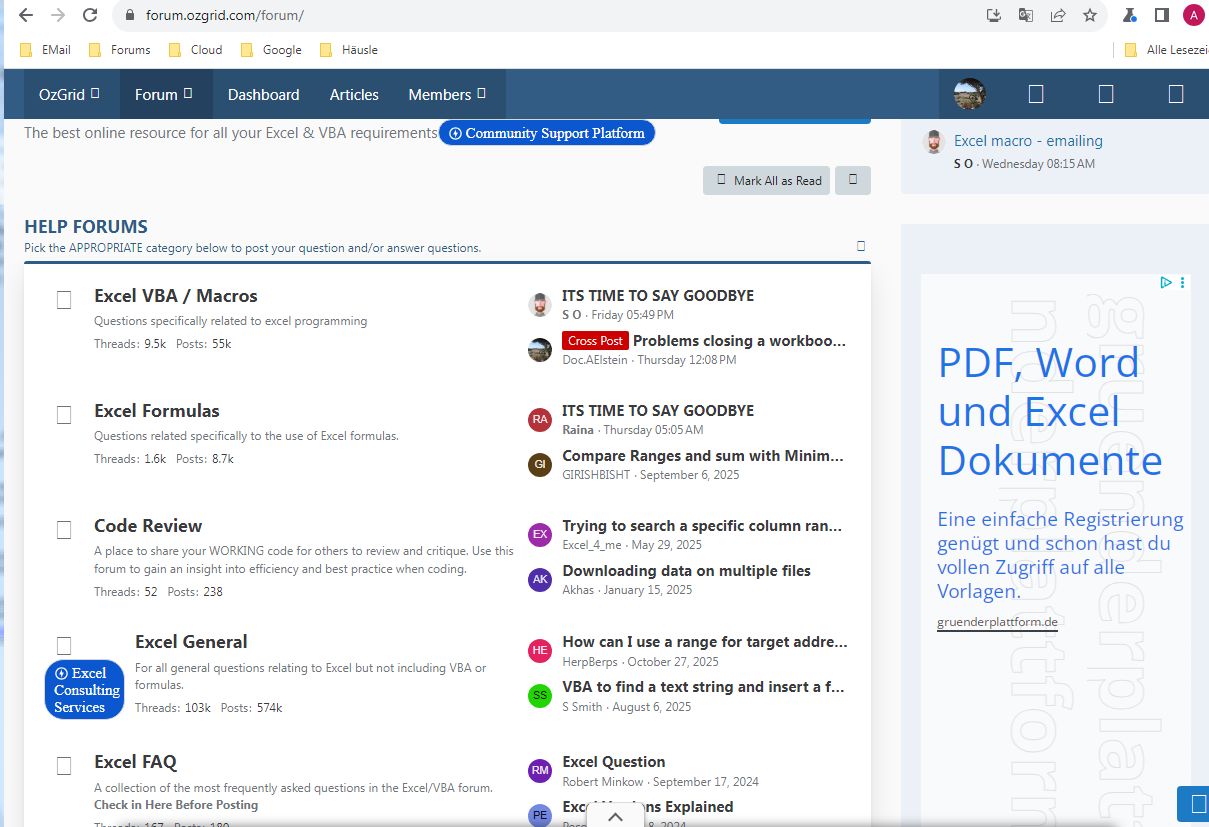The width and height of the screenshot is (1209, 827).
Task: Open the Cloud bookmark folder
Action: point(195,49)
